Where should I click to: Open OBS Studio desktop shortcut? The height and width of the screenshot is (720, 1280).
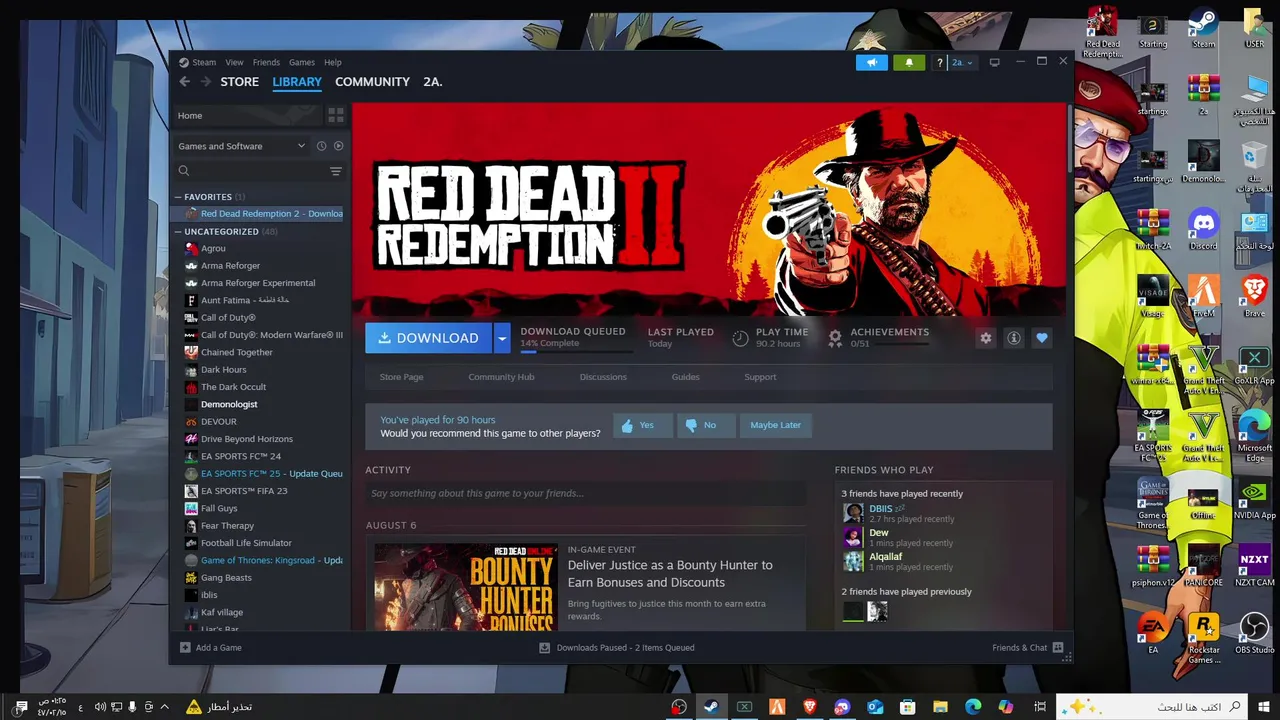(1254, 634)
